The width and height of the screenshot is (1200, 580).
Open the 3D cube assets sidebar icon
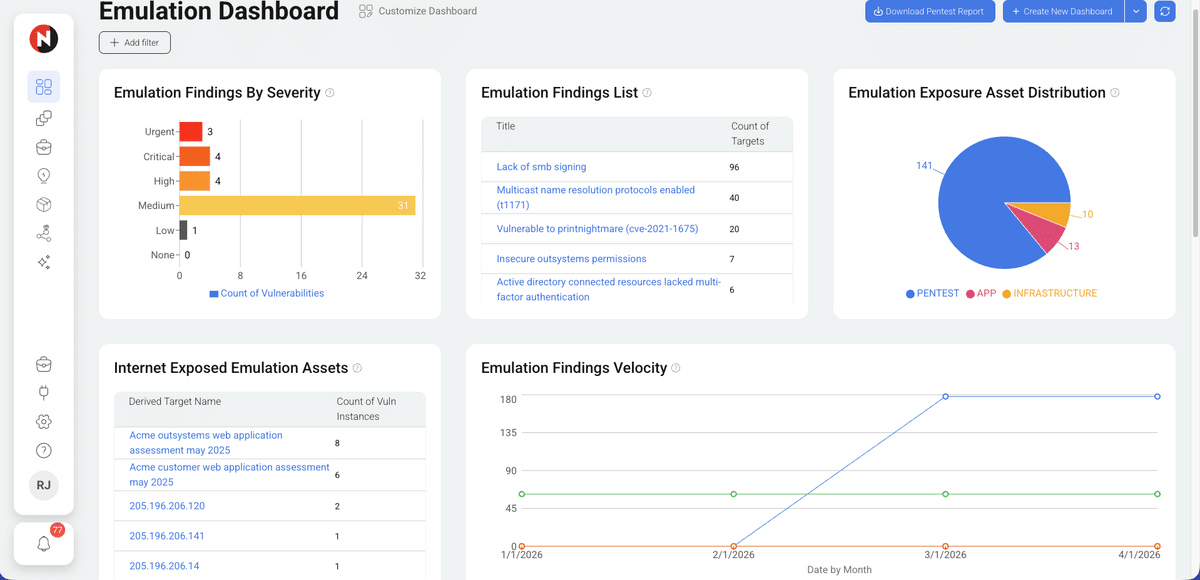(x=44, y=205)
